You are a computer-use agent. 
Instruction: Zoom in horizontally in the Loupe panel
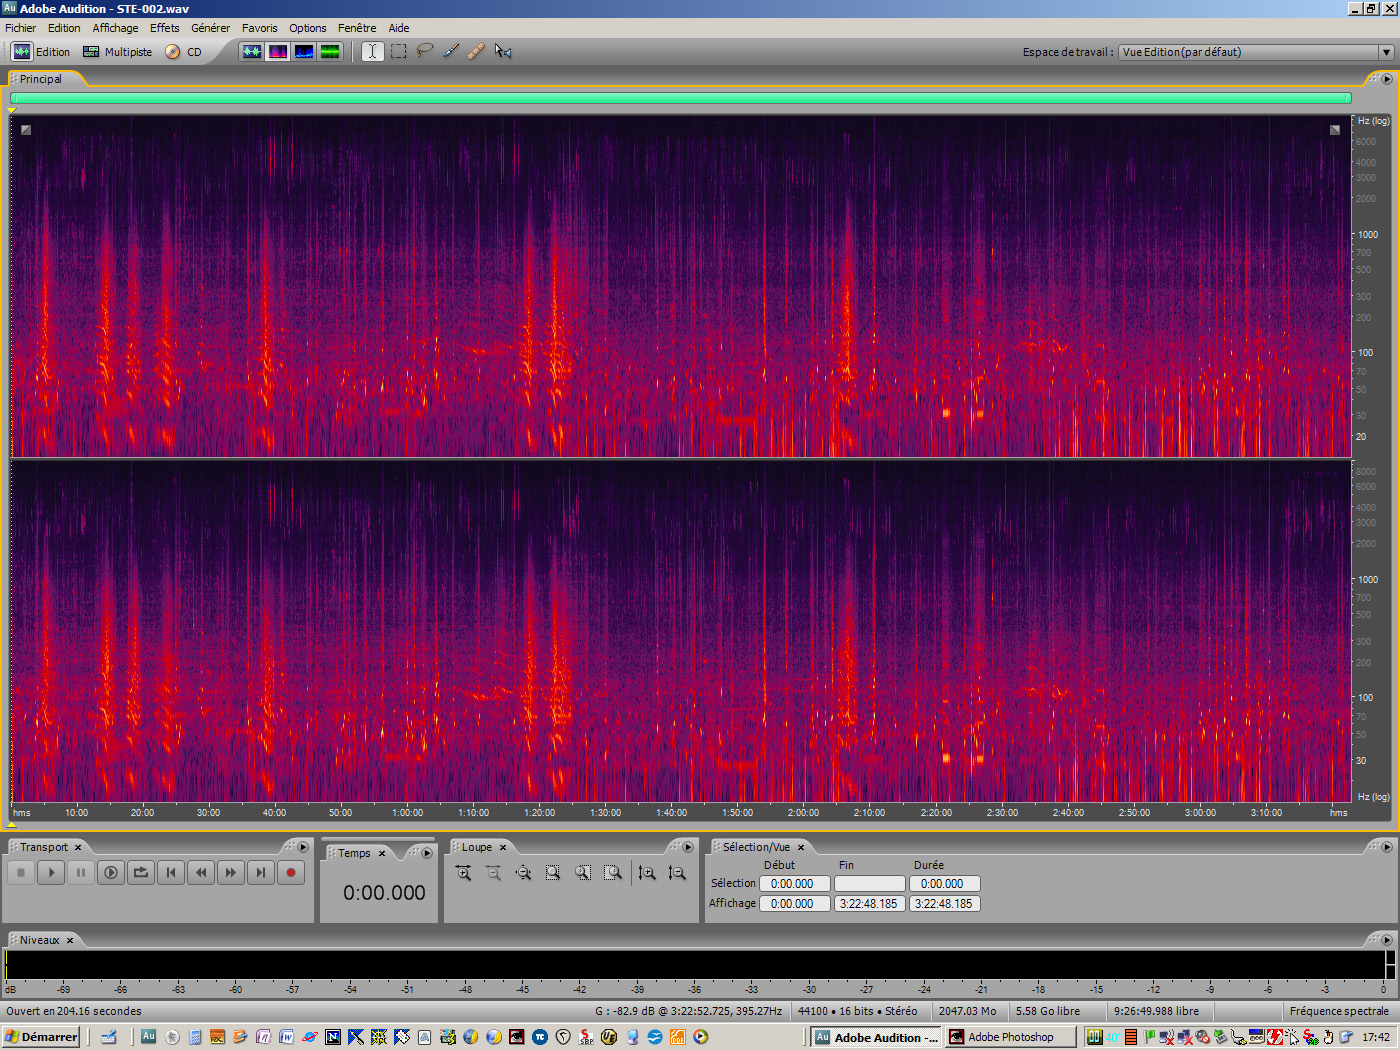pyautogui.click(x=462, y=872)
